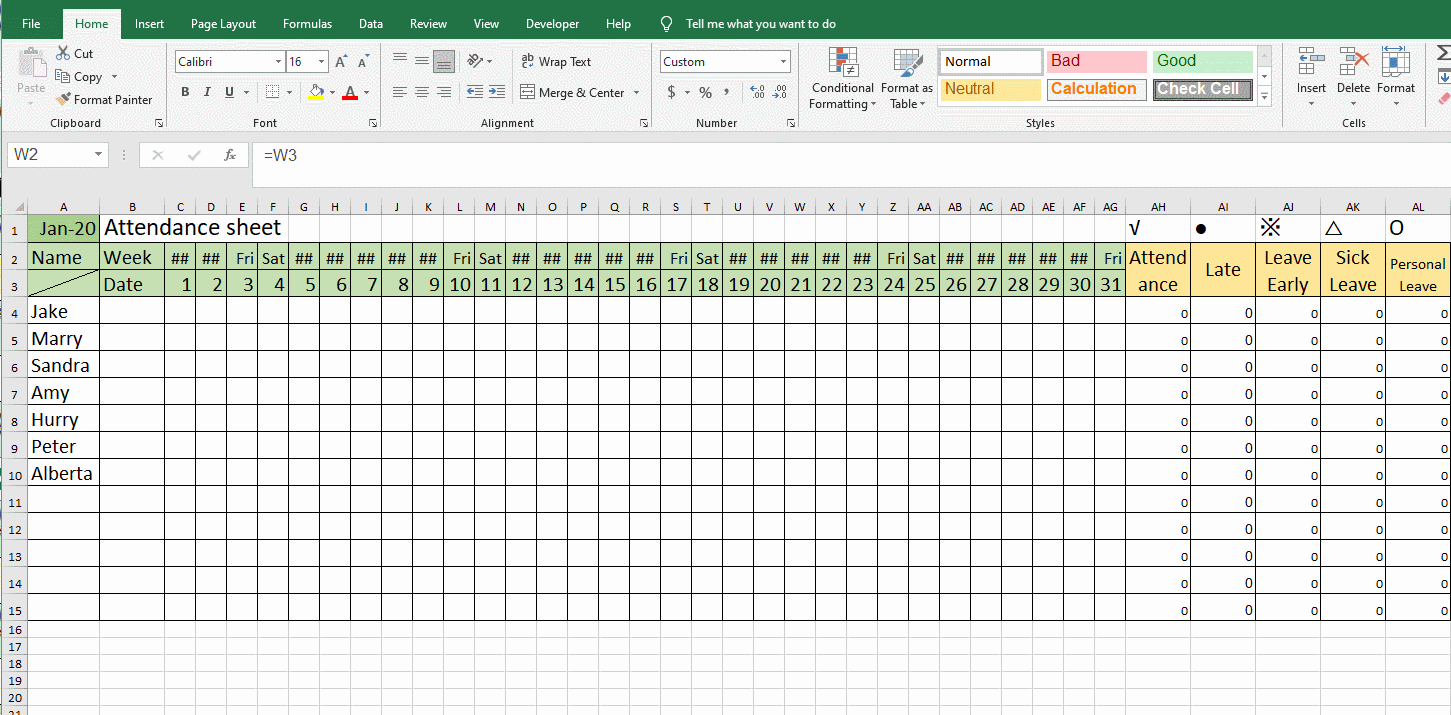Select Bottom Align icon
This screenshot has height=715, width=1451.
point(444,61)
